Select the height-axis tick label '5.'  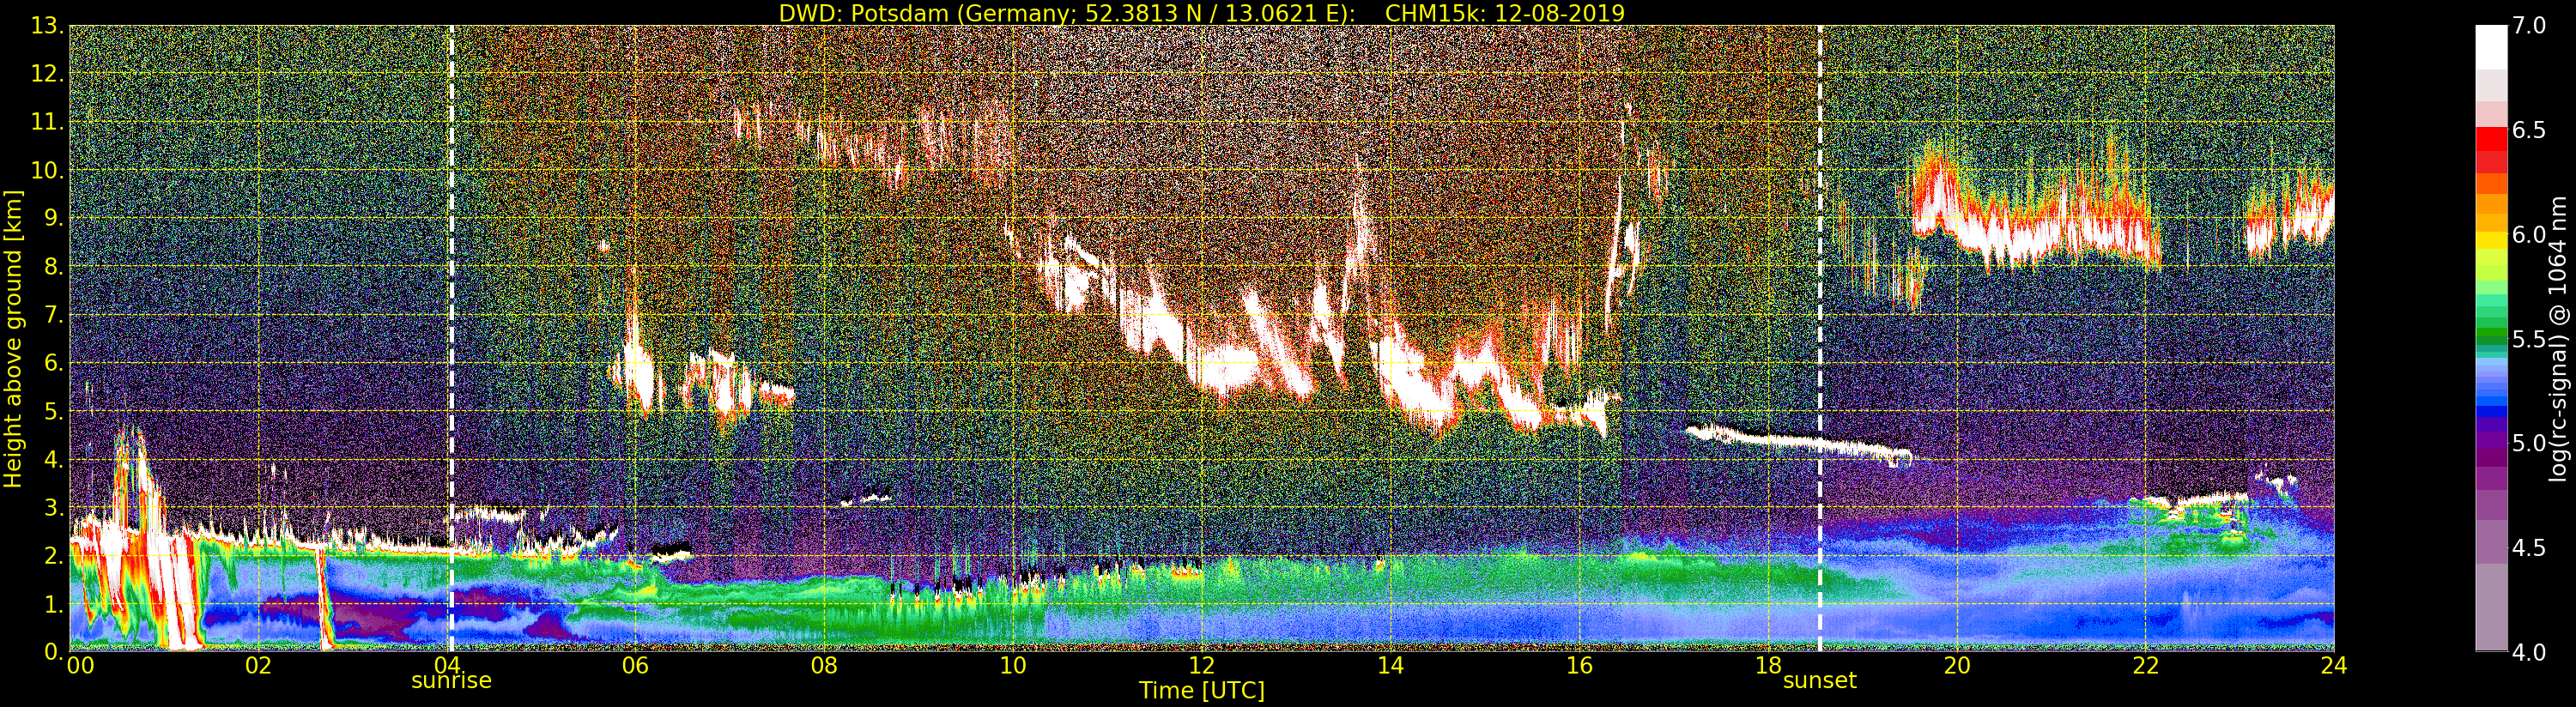[x=54, y=411]
